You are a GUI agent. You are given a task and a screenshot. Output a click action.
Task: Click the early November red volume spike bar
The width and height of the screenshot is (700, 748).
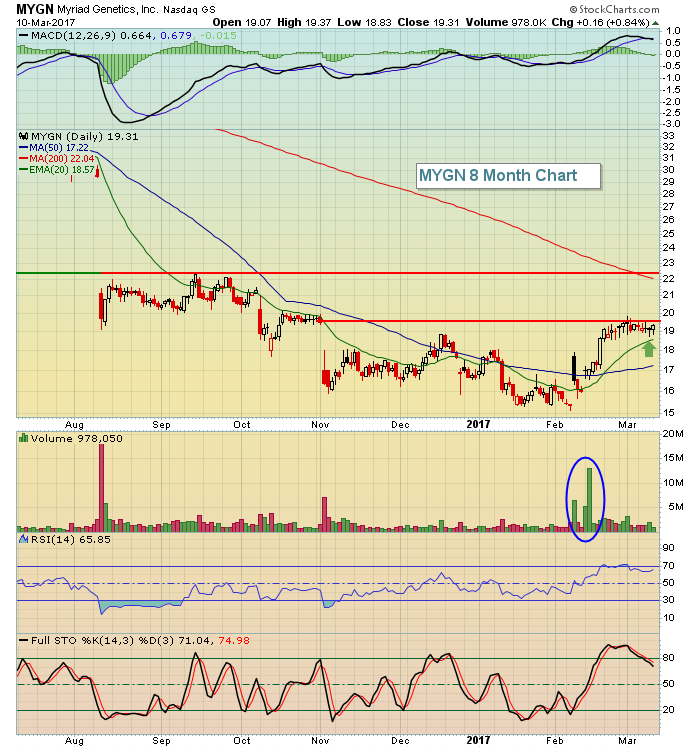click(324, 514)
